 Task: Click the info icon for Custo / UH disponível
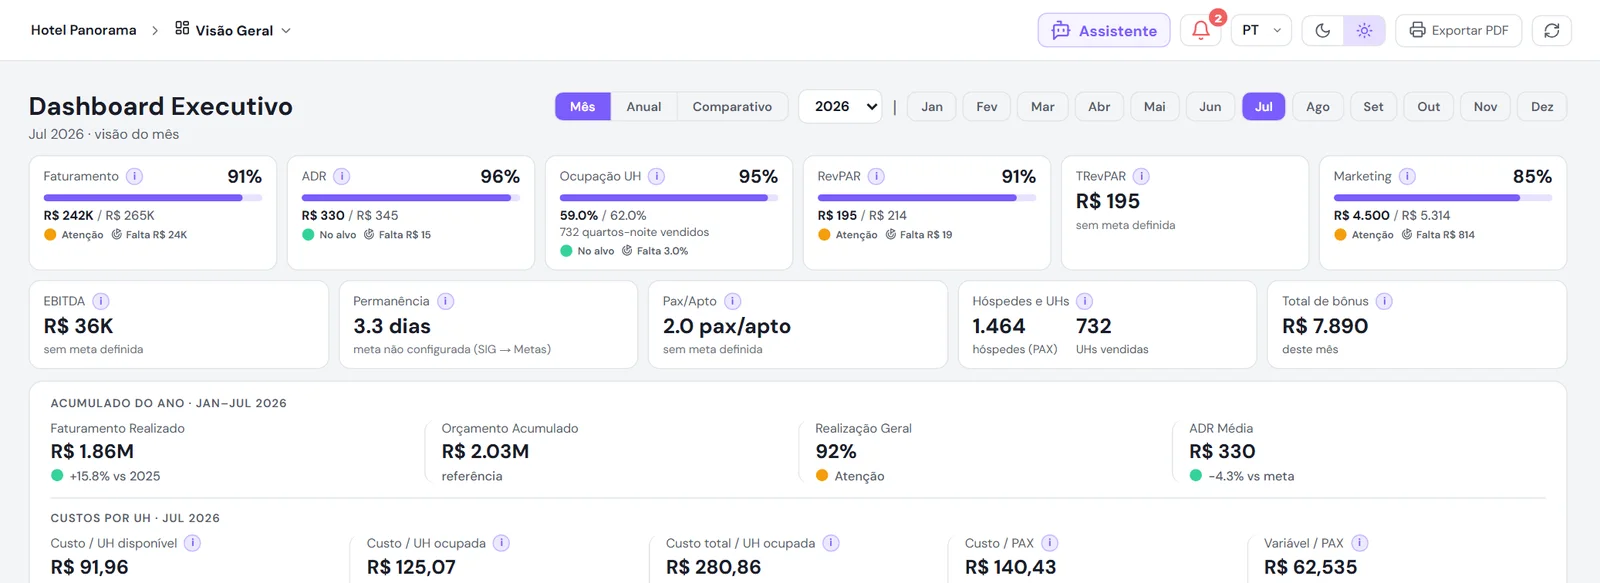point(192,543)
